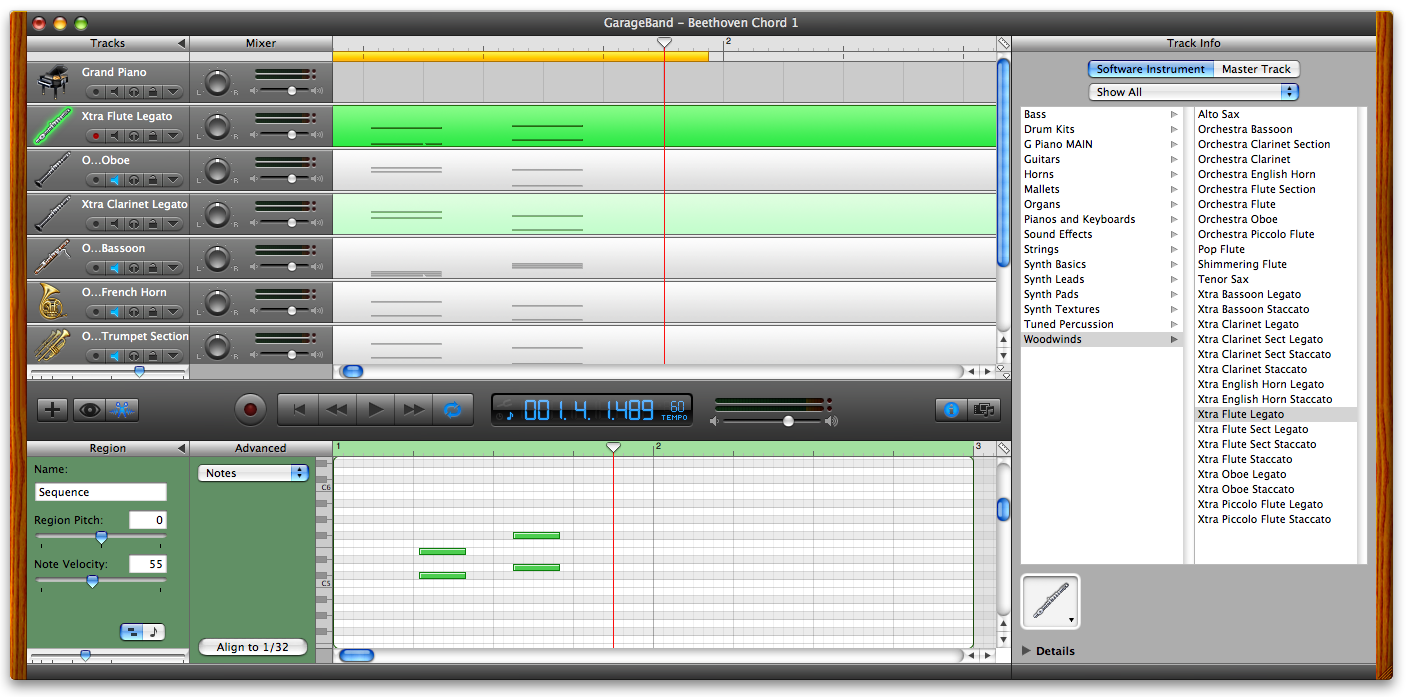Unmute the O...Oboe track
Image resolution: width=1406 pixels, height=697 pixels.
coord(115,180)
